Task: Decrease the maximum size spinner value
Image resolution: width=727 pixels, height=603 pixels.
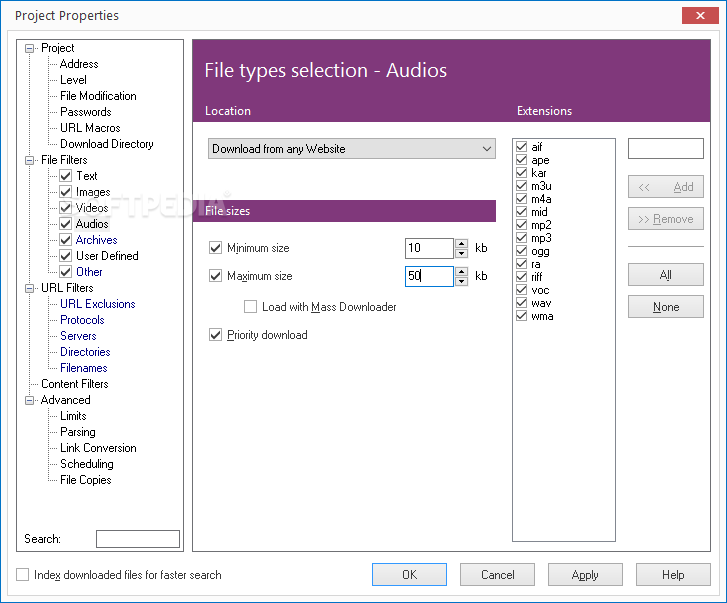Action: point(461,281)
